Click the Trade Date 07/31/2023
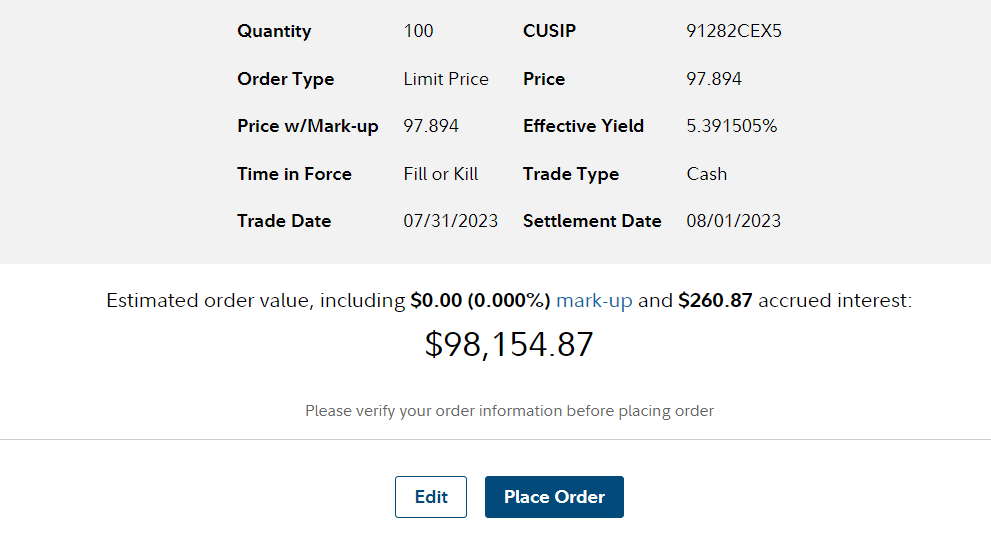Image resolution: width=991 pixels, height=535 pixels. tap(450, 221)
